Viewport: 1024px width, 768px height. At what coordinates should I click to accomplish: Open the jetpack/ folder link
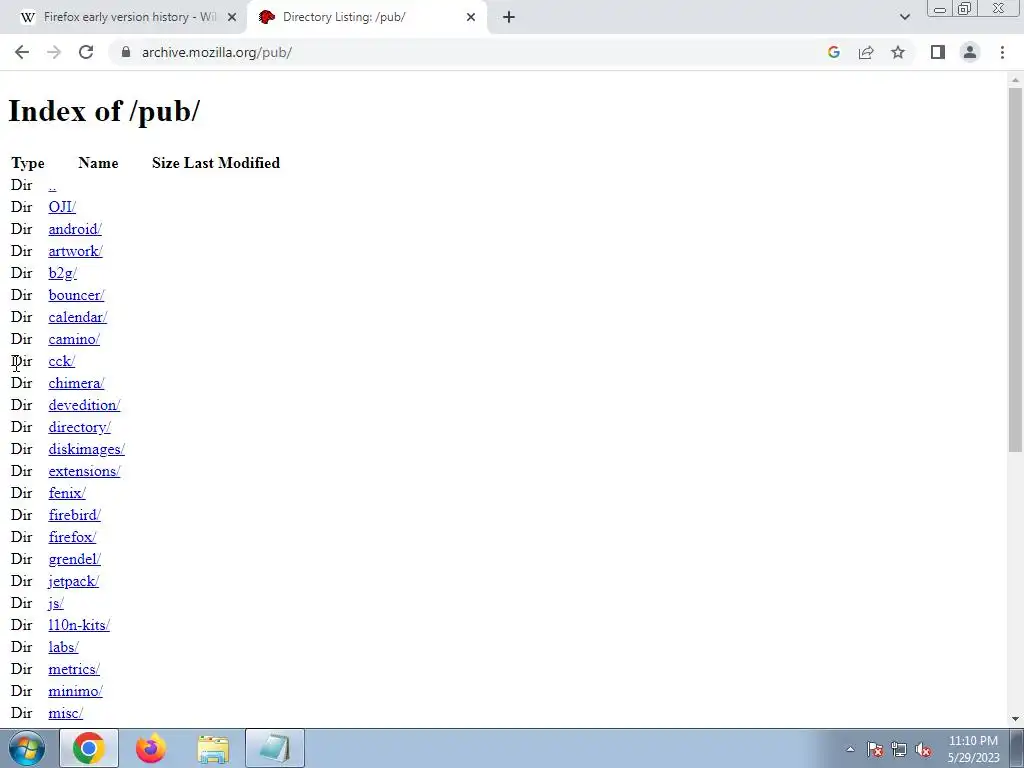click(73, 581)
